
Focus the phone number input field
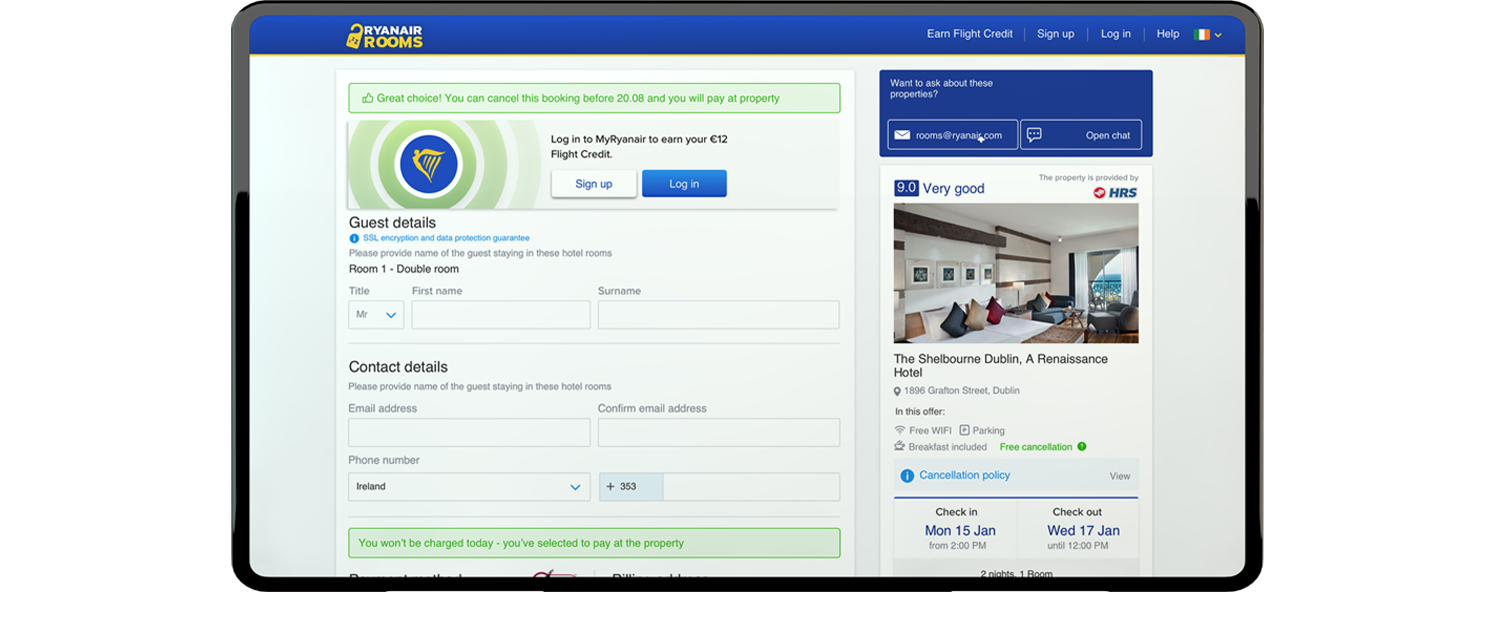click(751, 487)
